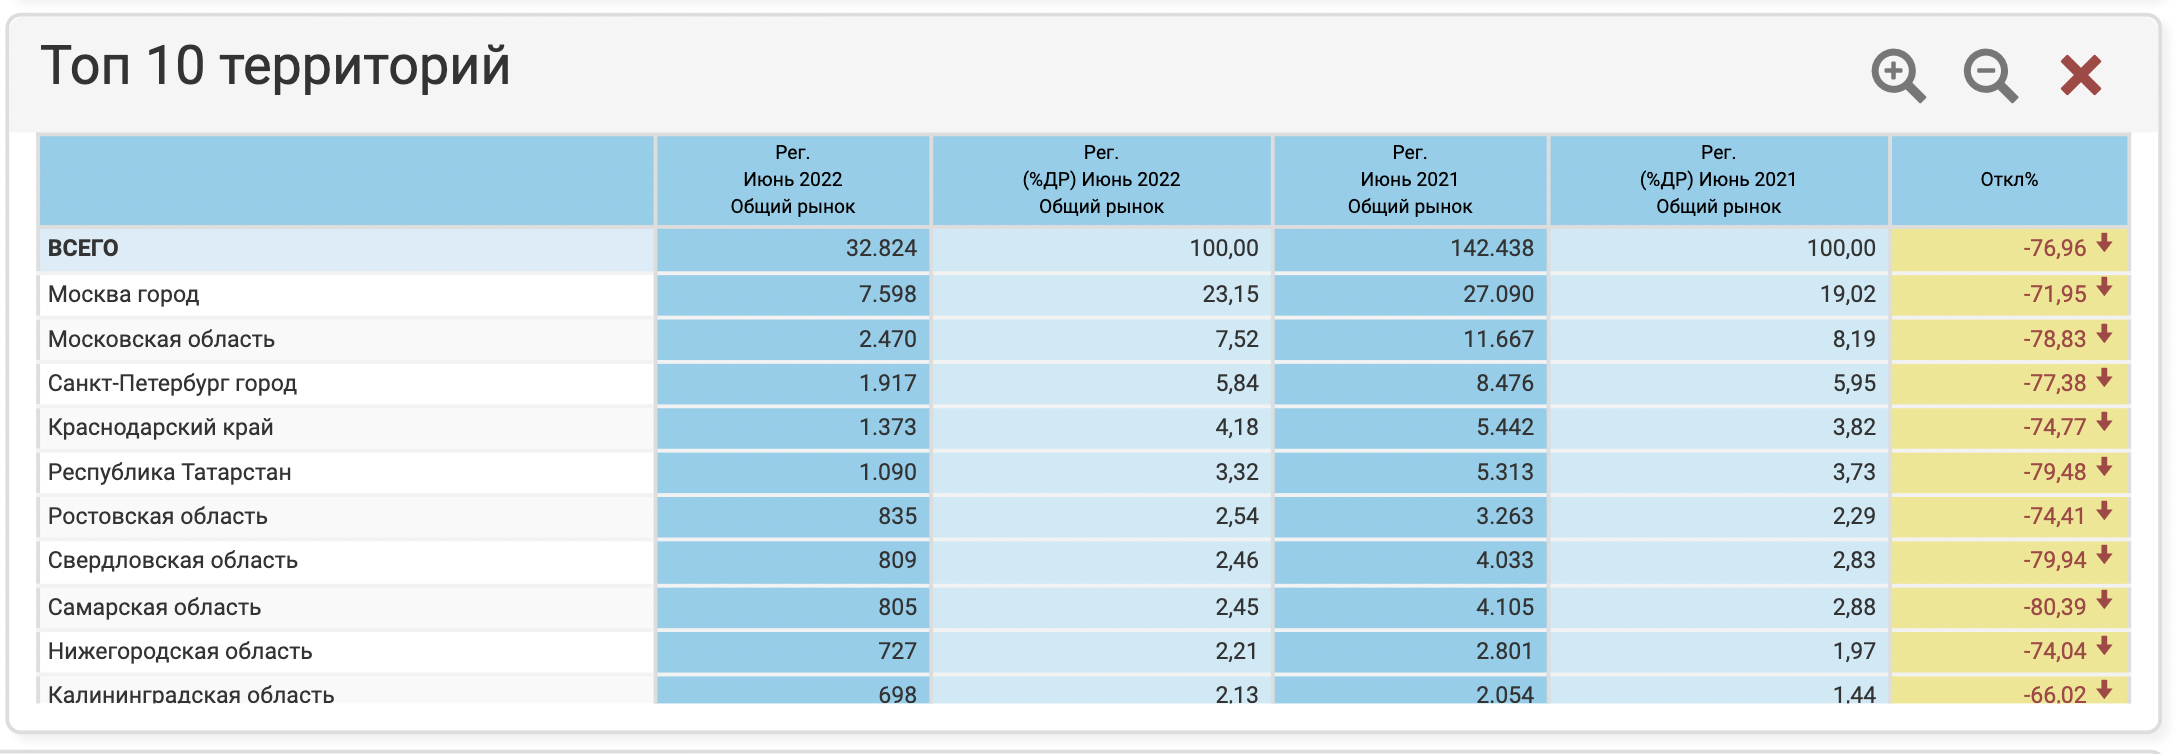
Task: Click the Откл% column header
Action: point(2008,180)
